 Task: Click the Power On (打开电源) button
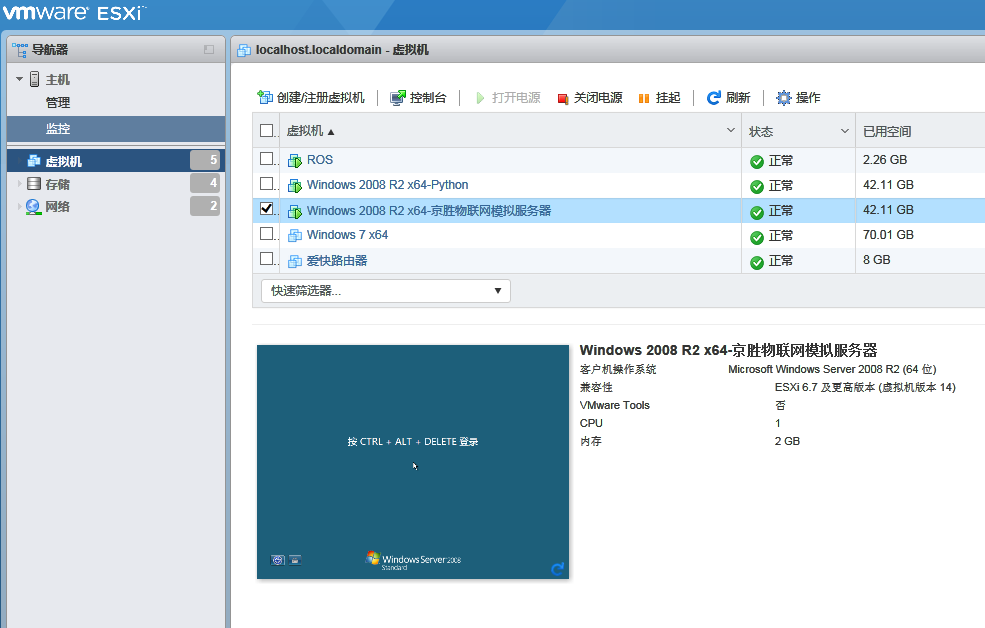(508, 97)
